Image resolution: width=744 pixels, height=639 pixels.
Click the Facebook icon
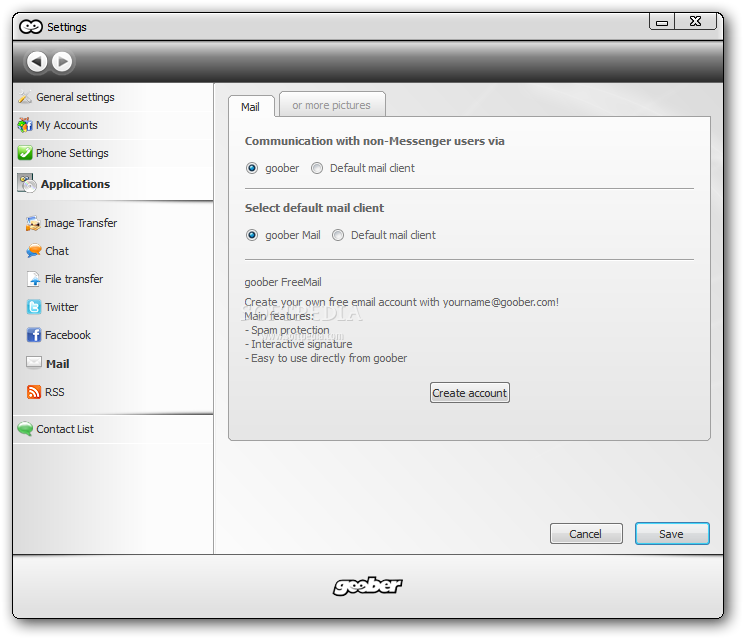34,335
